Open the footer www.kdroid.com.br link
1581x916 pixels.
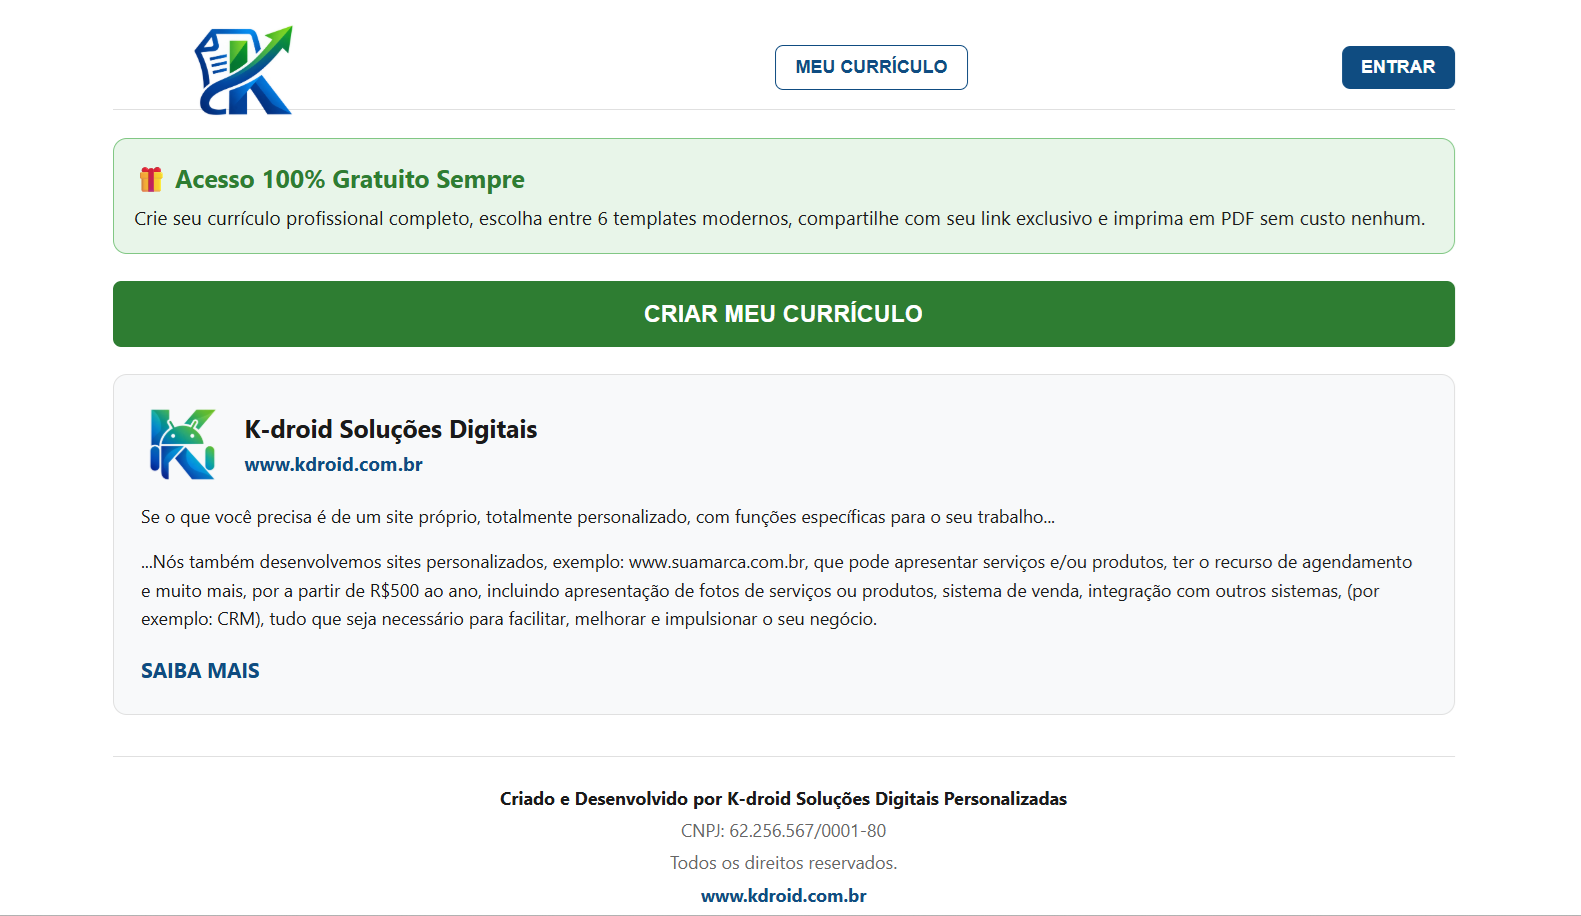coord(784,896)
